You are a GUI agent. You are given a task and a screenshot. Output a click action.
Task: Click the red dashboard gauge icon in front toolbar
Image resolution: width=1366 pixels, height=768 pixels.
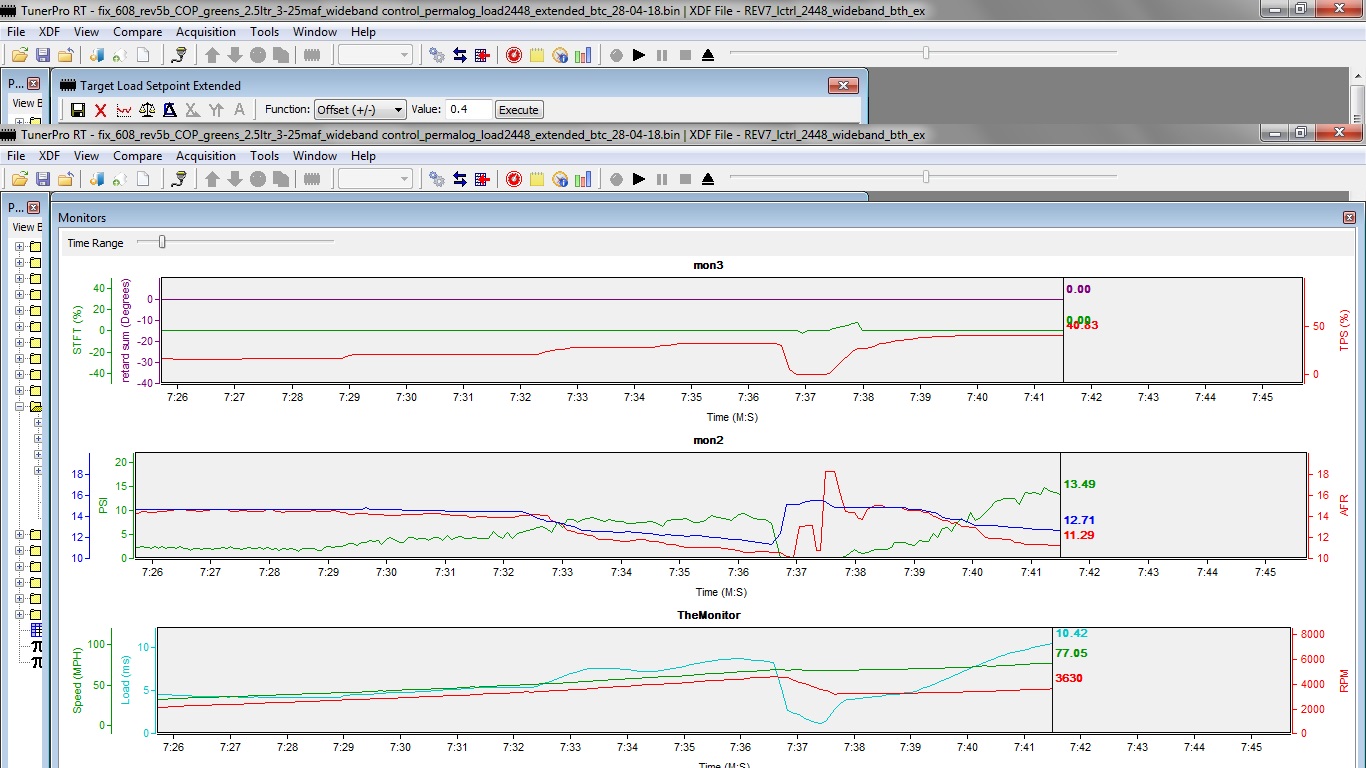click(x=514, y=179)
